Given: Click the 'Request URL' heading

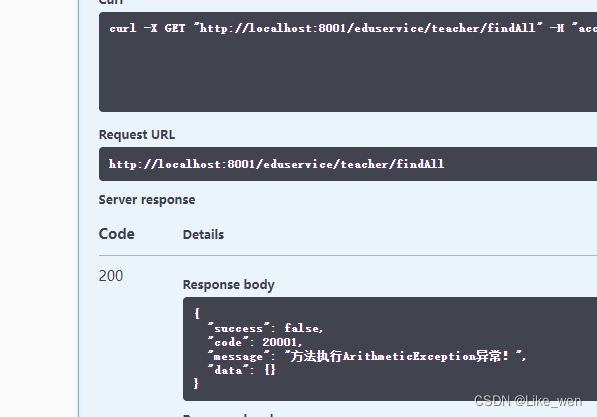Looking at the screenshot, I should [x=137, y=135].
